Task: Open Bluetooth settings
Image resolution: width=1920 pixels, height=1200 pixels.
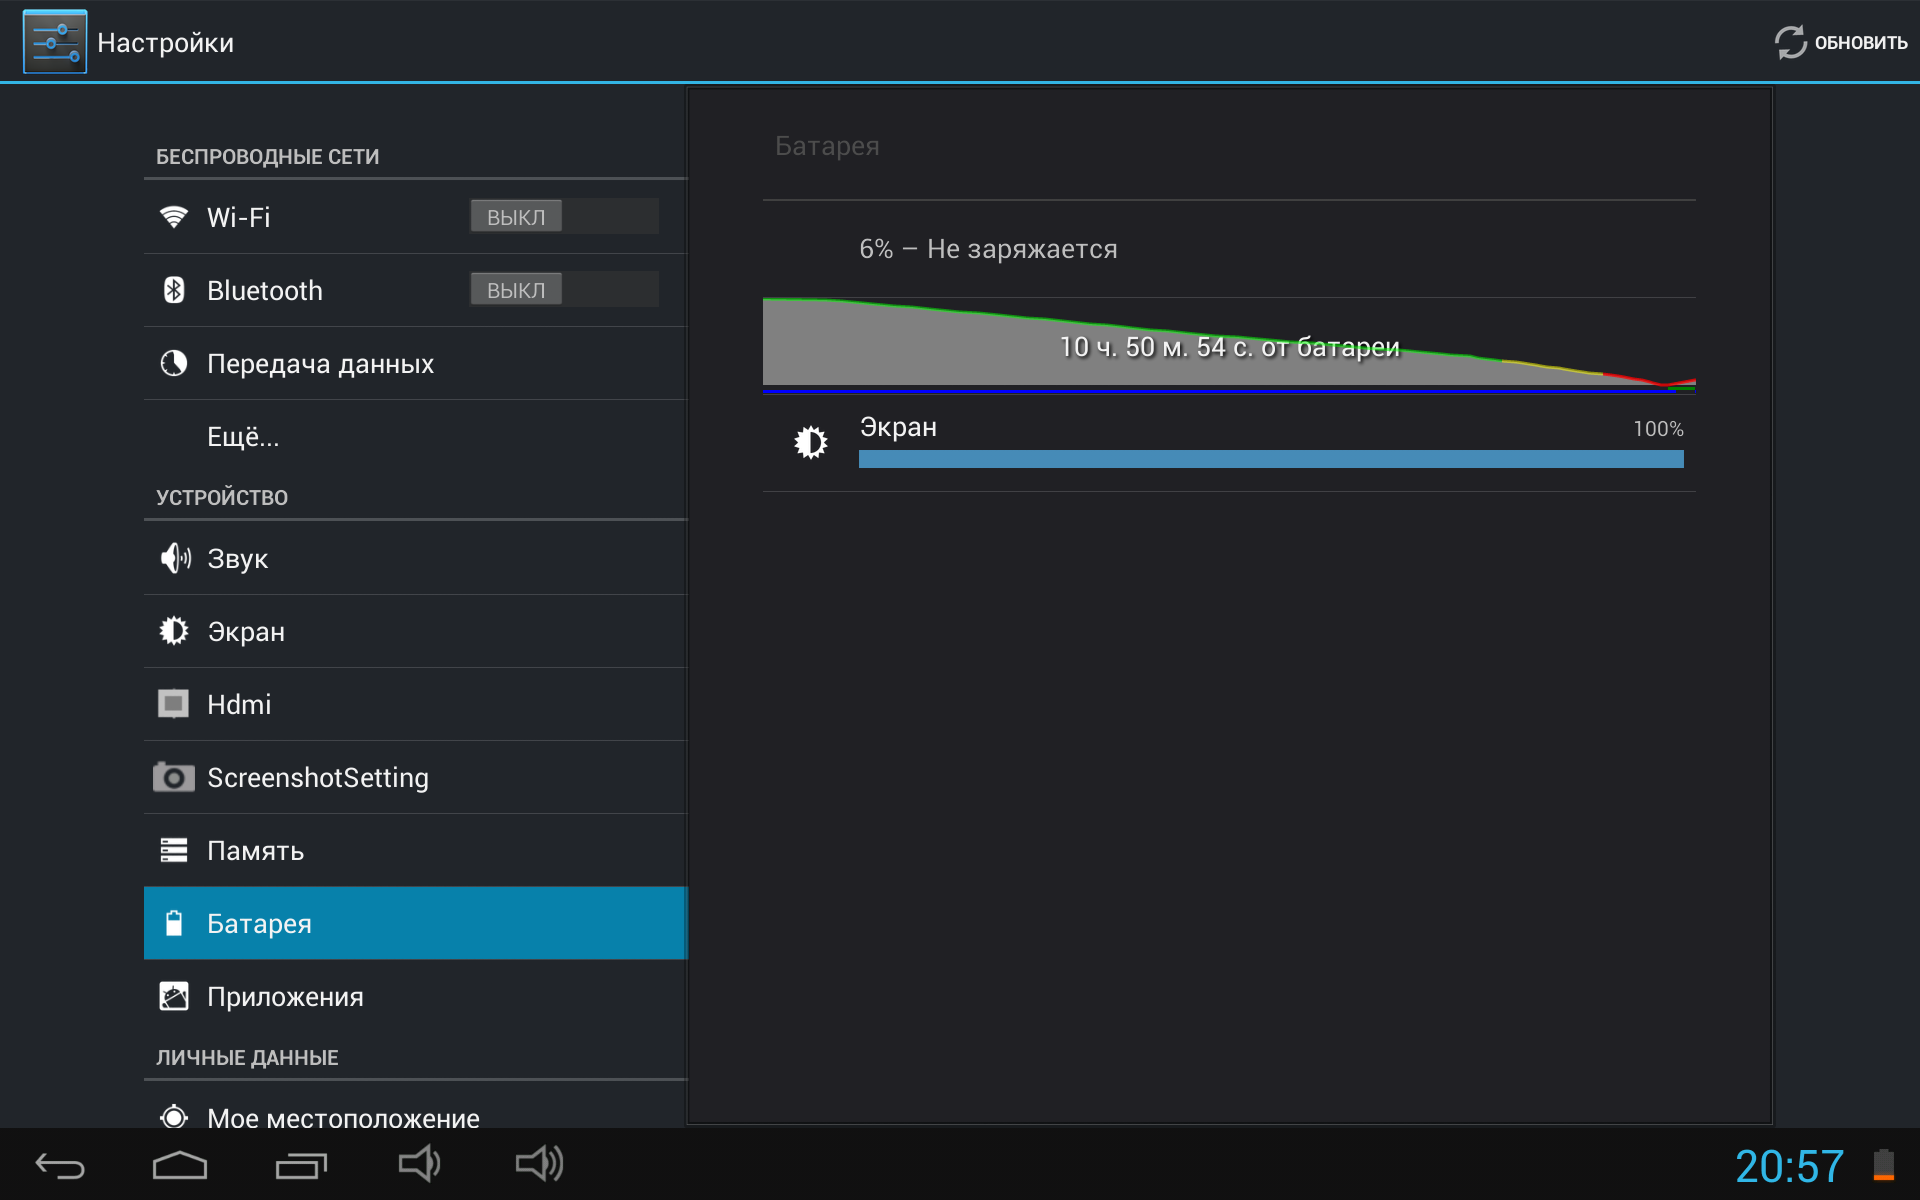Action: click(x=416, y=290)
